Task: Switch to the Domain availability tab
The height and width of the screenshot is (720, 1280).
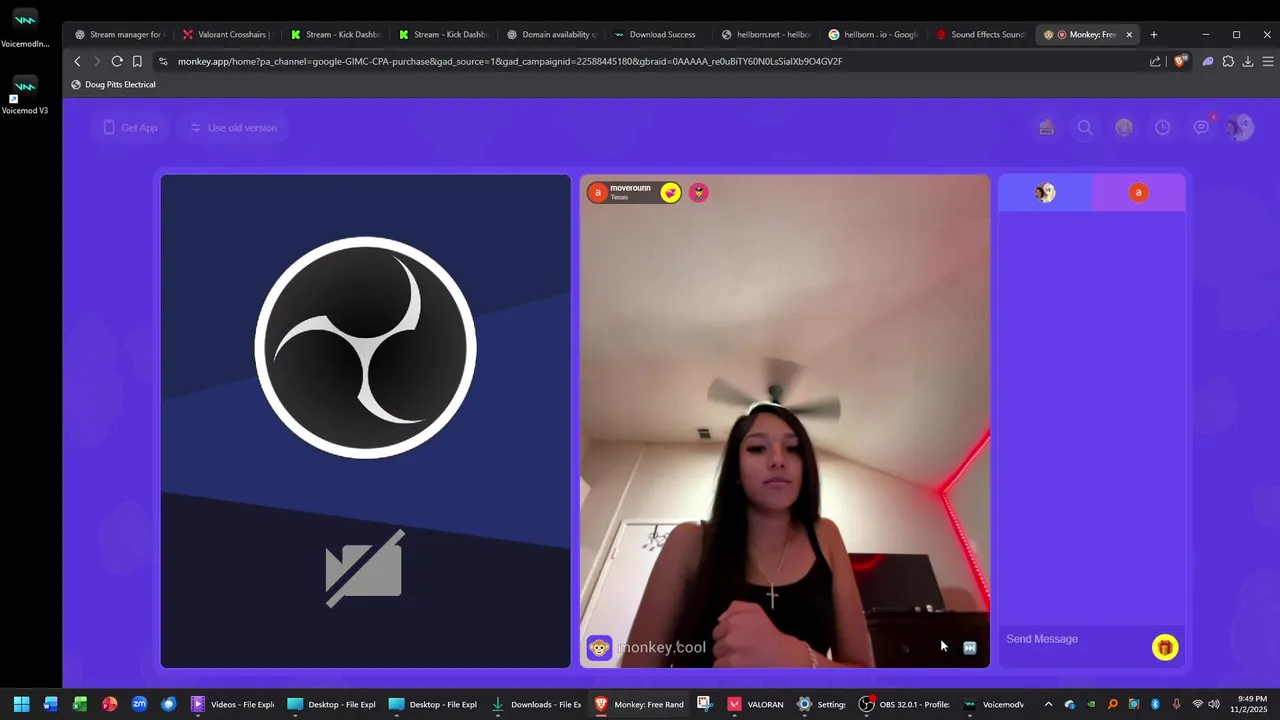Action: [550, 34]
